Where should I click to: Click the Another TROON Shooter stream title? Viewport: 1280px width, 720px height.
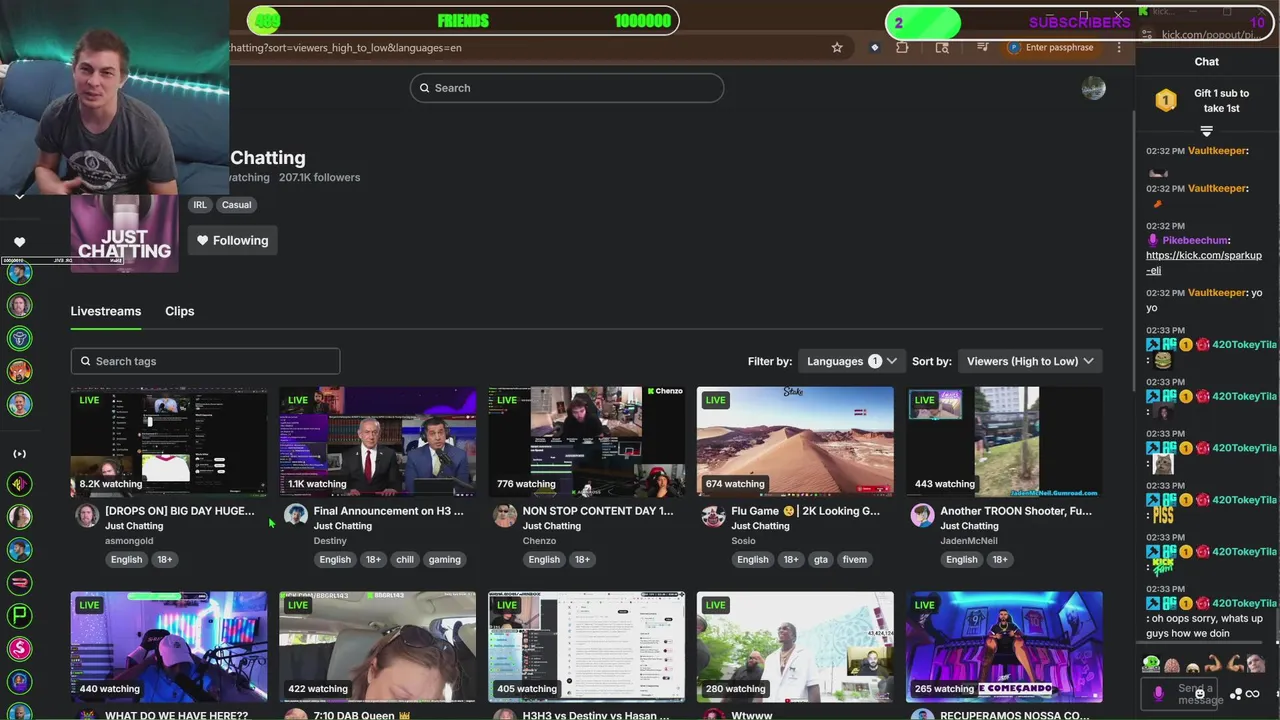[1016, 511]
